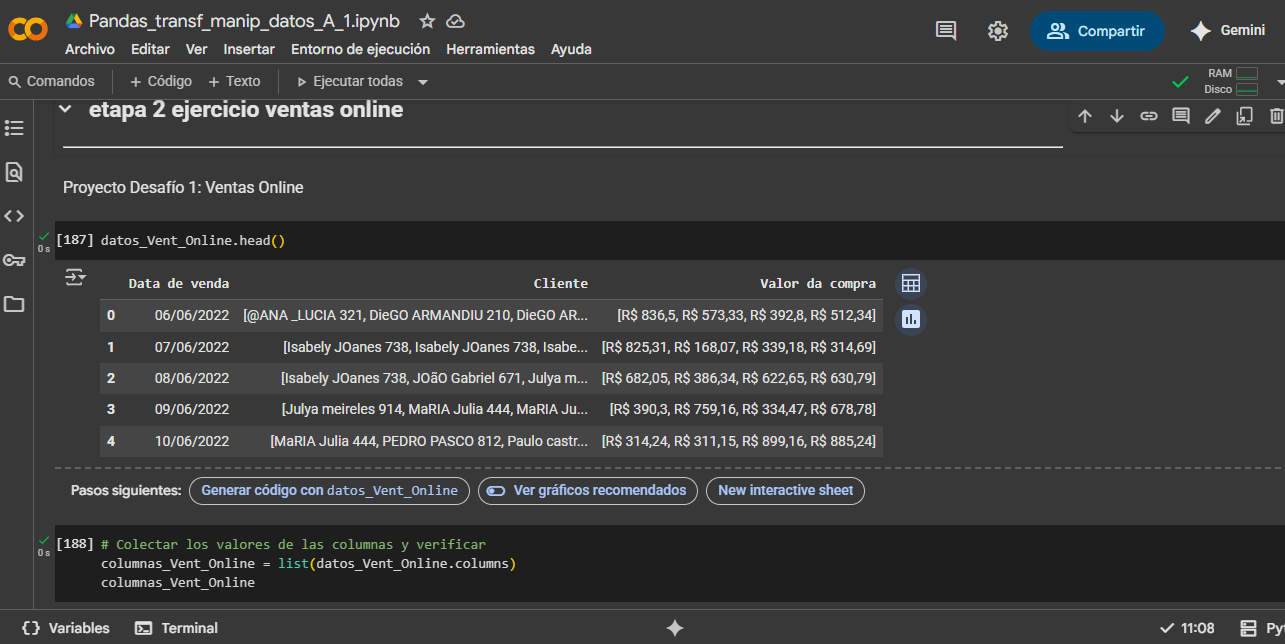Star the notebook Pandas_transf_manip_datos_A_1.ipynb
The image size is (1285, 644).
[x=427, y=21]
